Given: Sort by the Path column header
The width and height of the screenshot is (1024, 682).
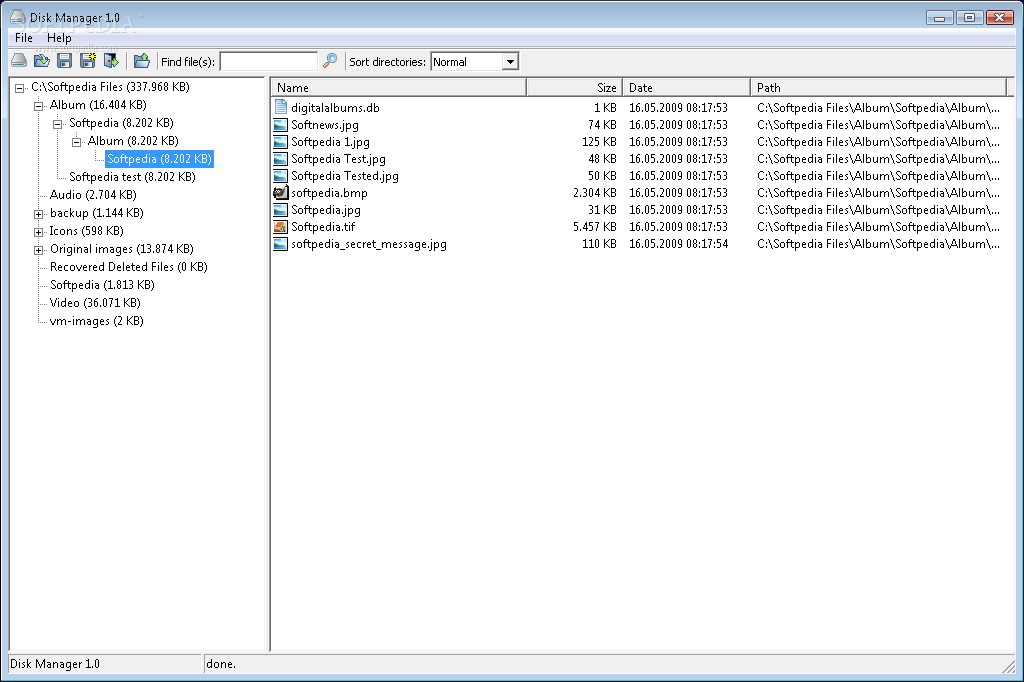Looking at the screenshot, I should 879,87.
